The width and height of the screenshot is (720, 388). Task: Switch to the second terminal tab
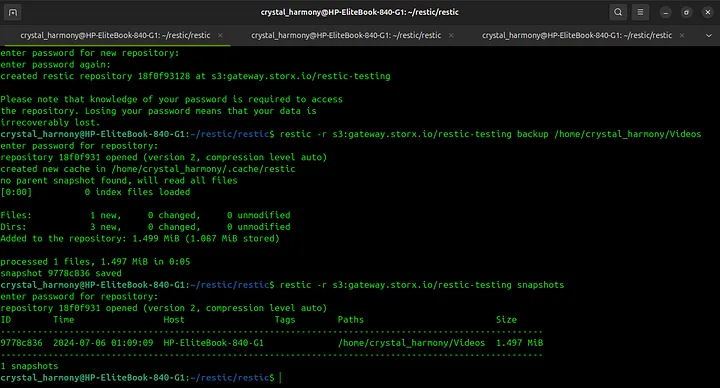click(x=346, y=35)
